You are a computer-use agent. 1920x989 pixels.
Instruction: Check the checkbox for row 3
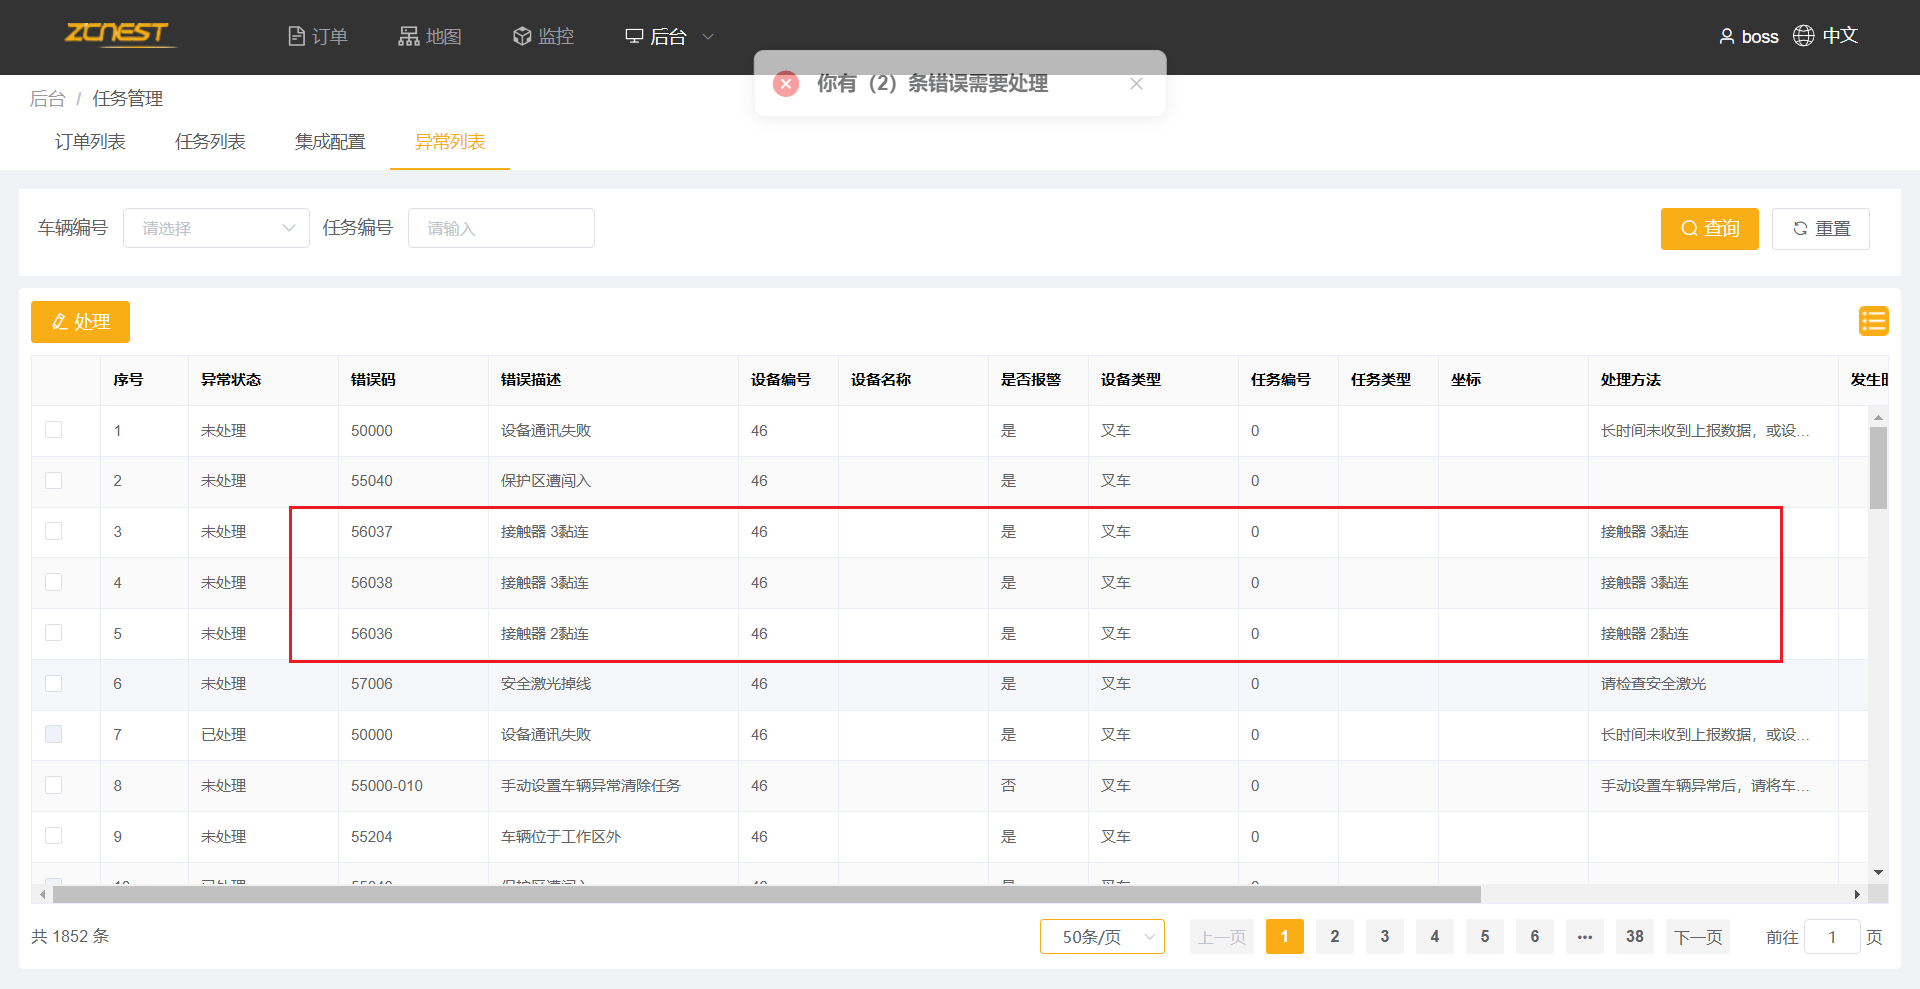(54, 531)
